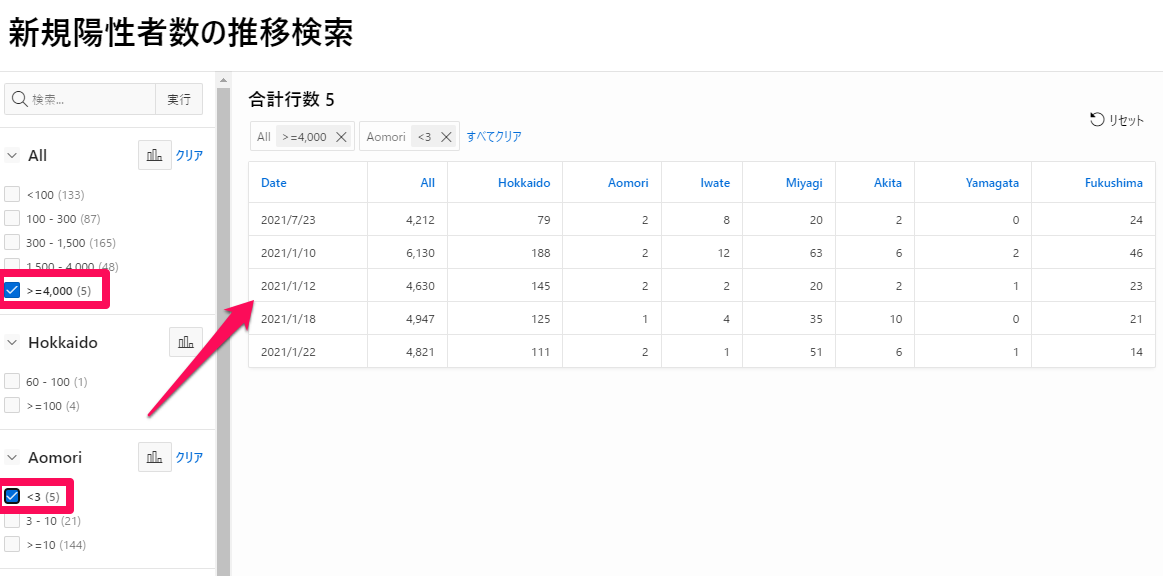Click the 実行 search button
Image resolution: width=1163 pixels, height=576 pixels.
[179, 99]
